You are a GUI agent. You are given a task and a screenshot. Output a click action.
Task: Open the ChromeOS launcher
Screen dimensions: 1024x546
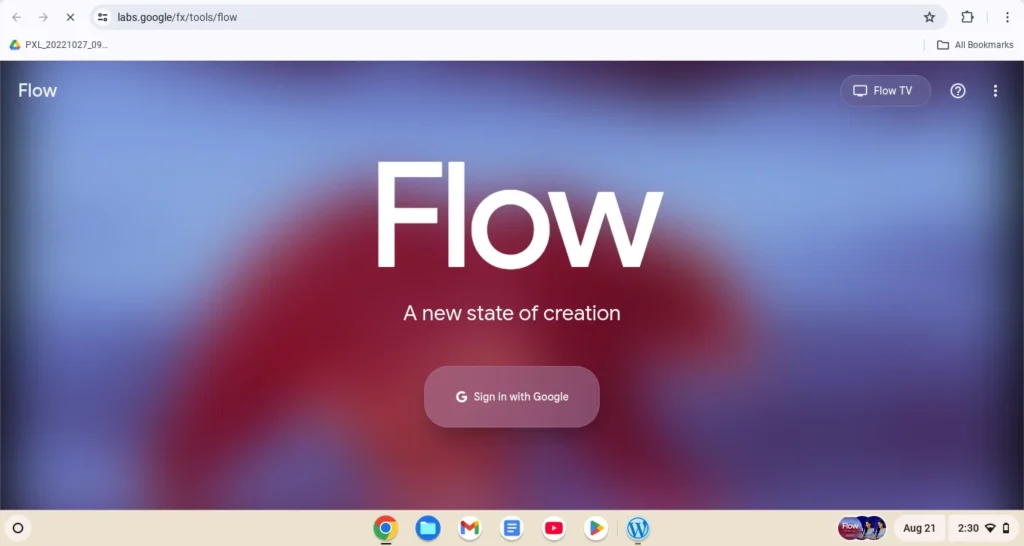(18, 528)
